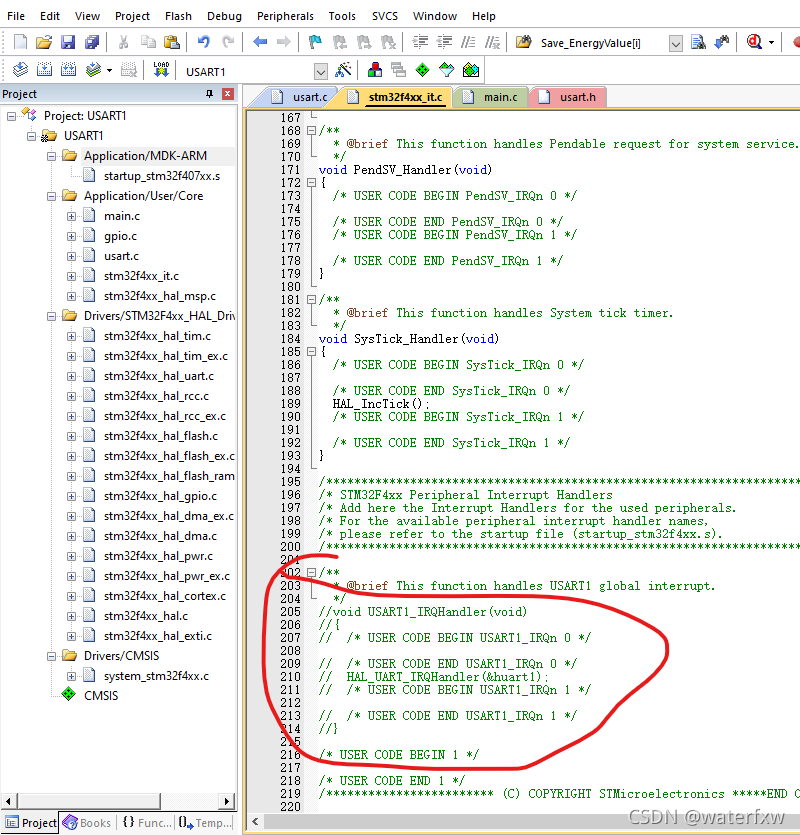Navigate forwards with the right arrow
This screenshot has height=835, width=800.
[283, 42]
